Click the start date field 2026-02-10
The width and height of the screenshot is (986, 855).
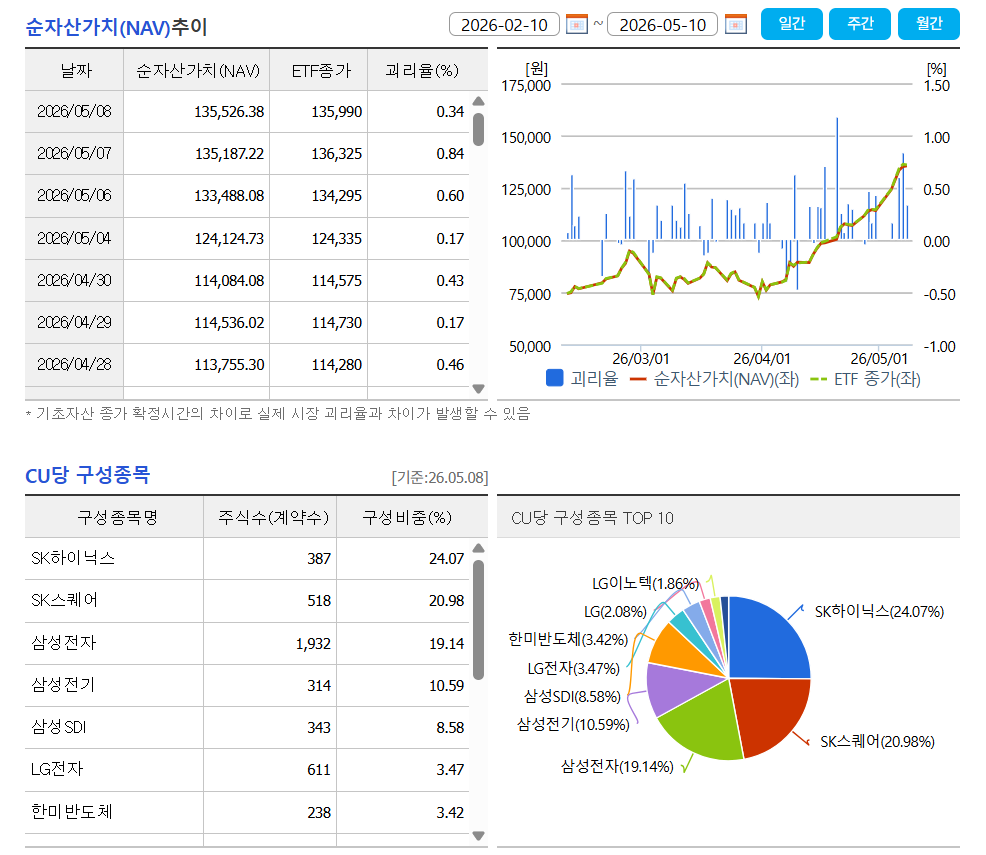point(504,25)
